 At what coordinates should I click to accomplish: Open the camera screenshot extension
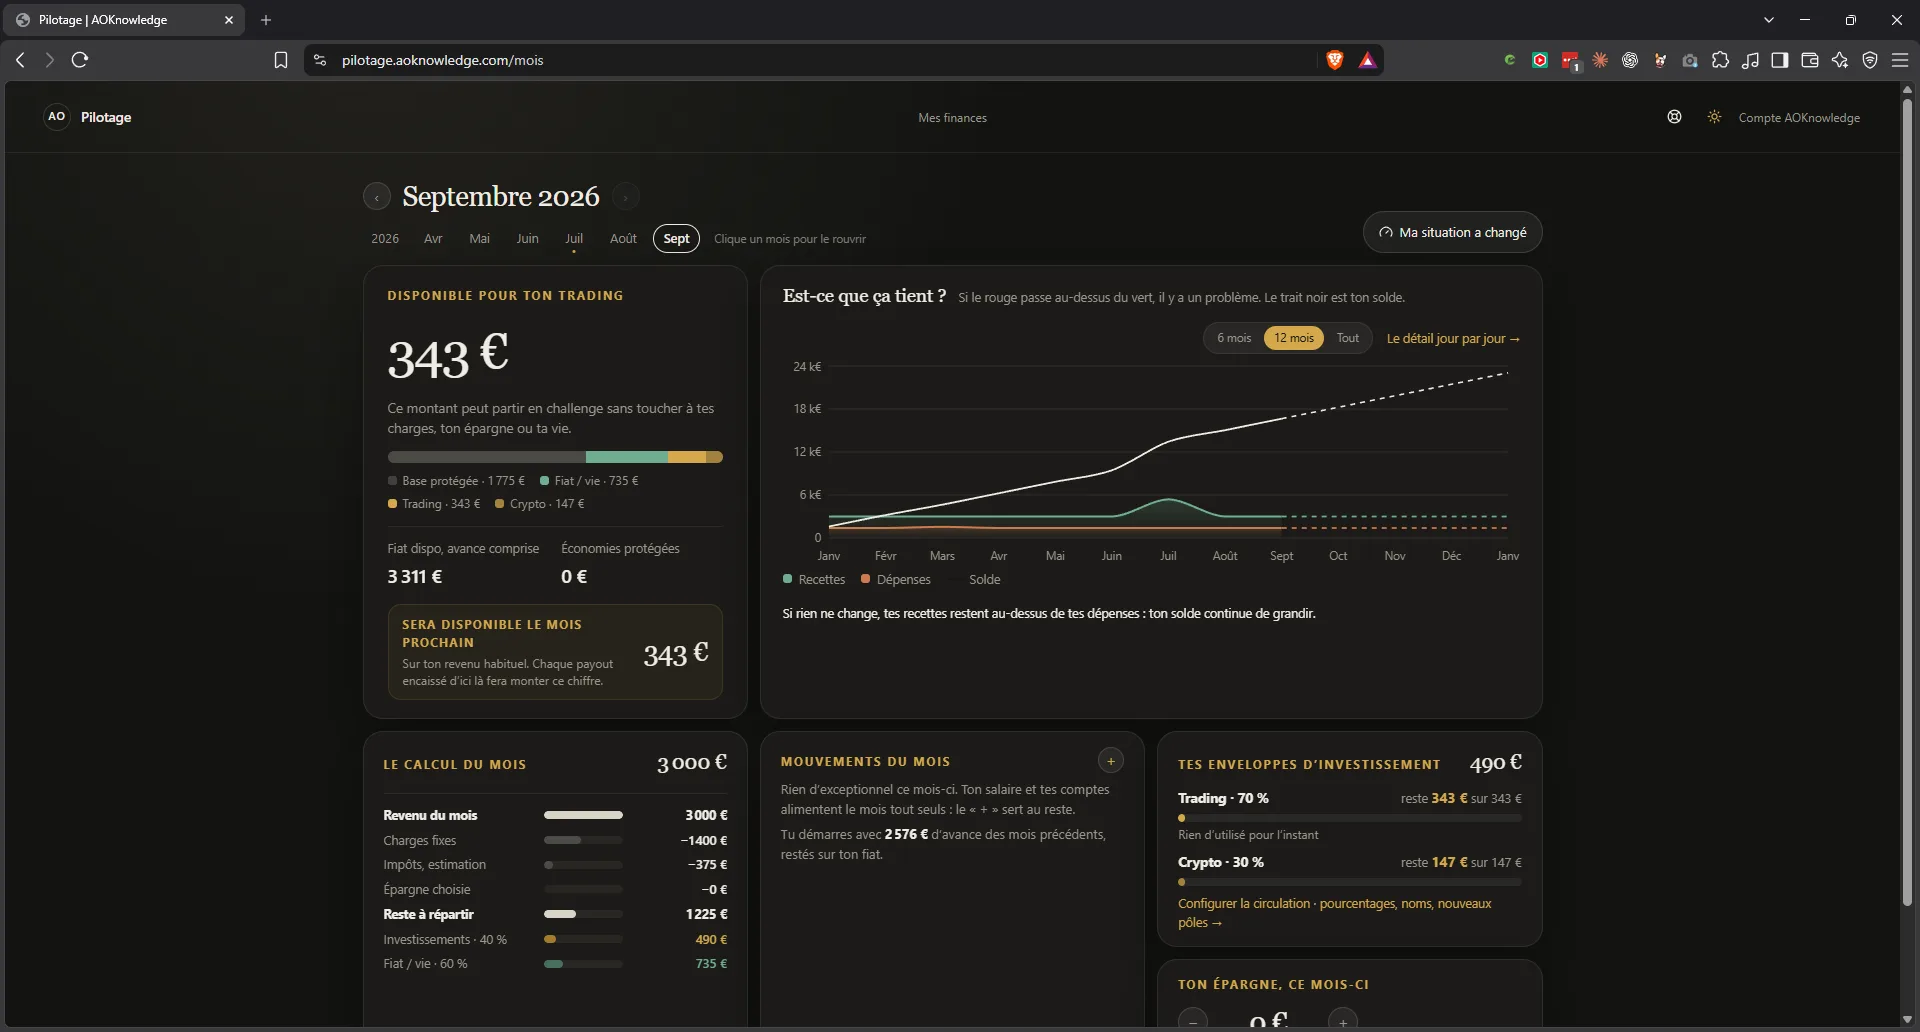(x=1690, y=60)
